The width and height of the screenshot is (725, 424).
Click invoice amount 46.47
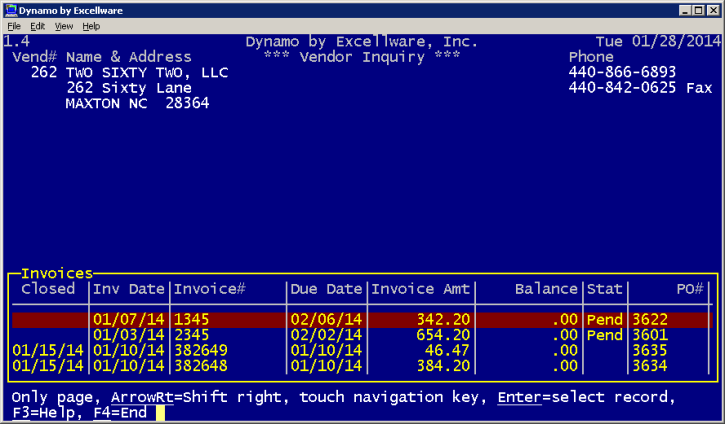point(448,350)
